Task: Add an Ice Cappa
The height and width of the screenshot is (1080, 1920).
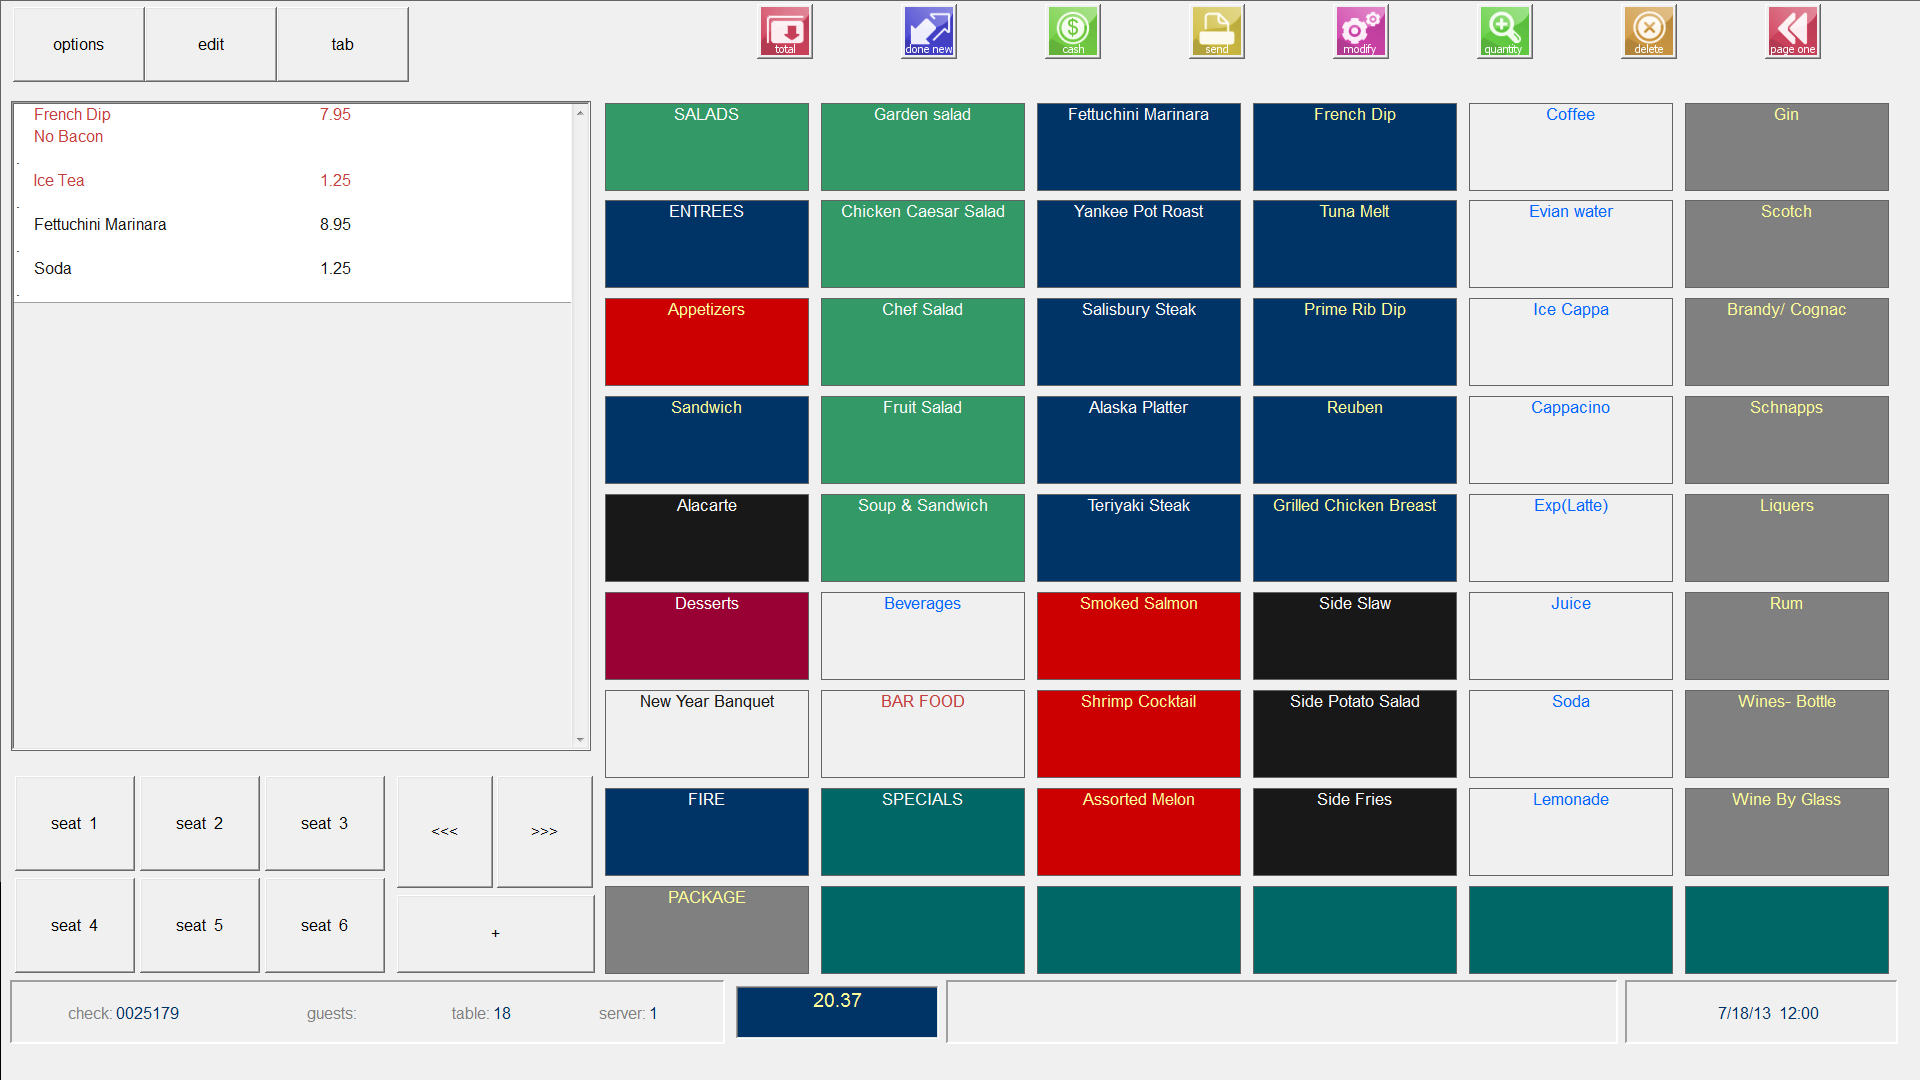Action: [1571, 342]
